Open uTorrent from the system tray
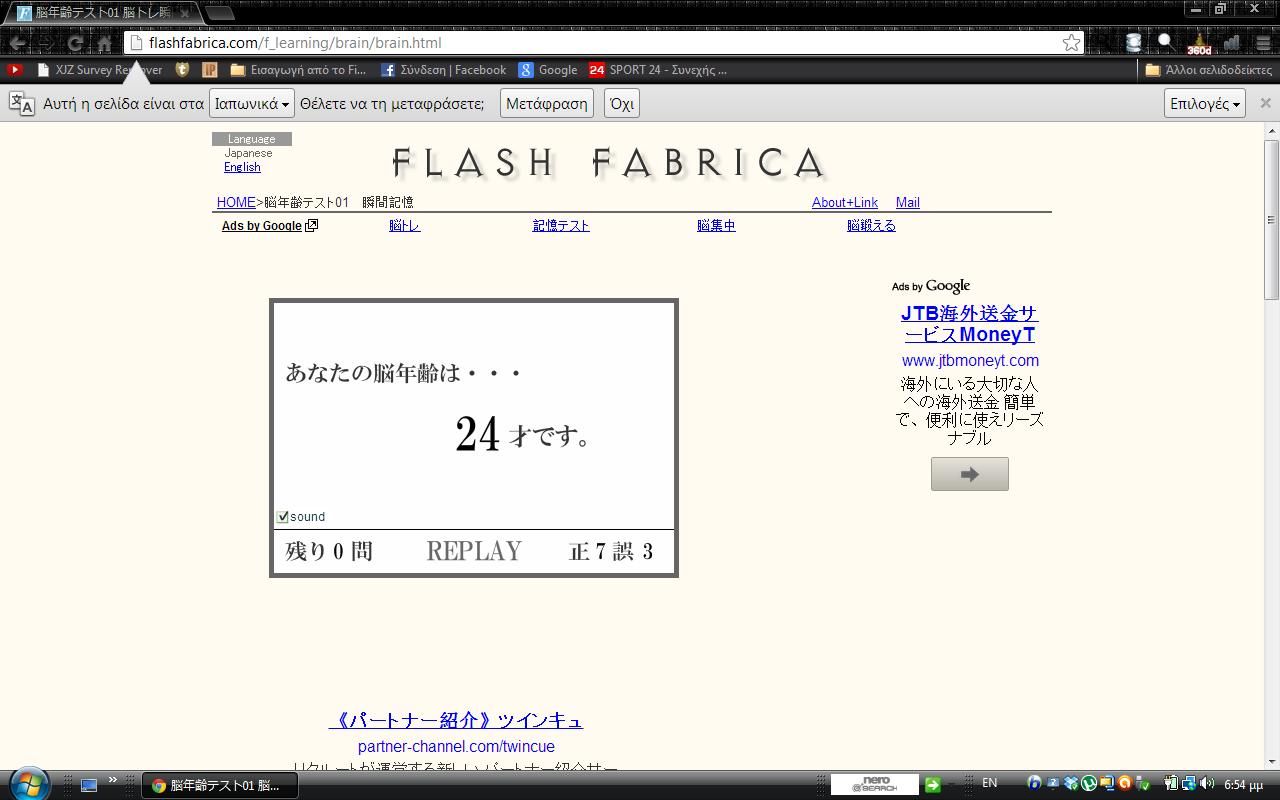 click(1087, 783)
